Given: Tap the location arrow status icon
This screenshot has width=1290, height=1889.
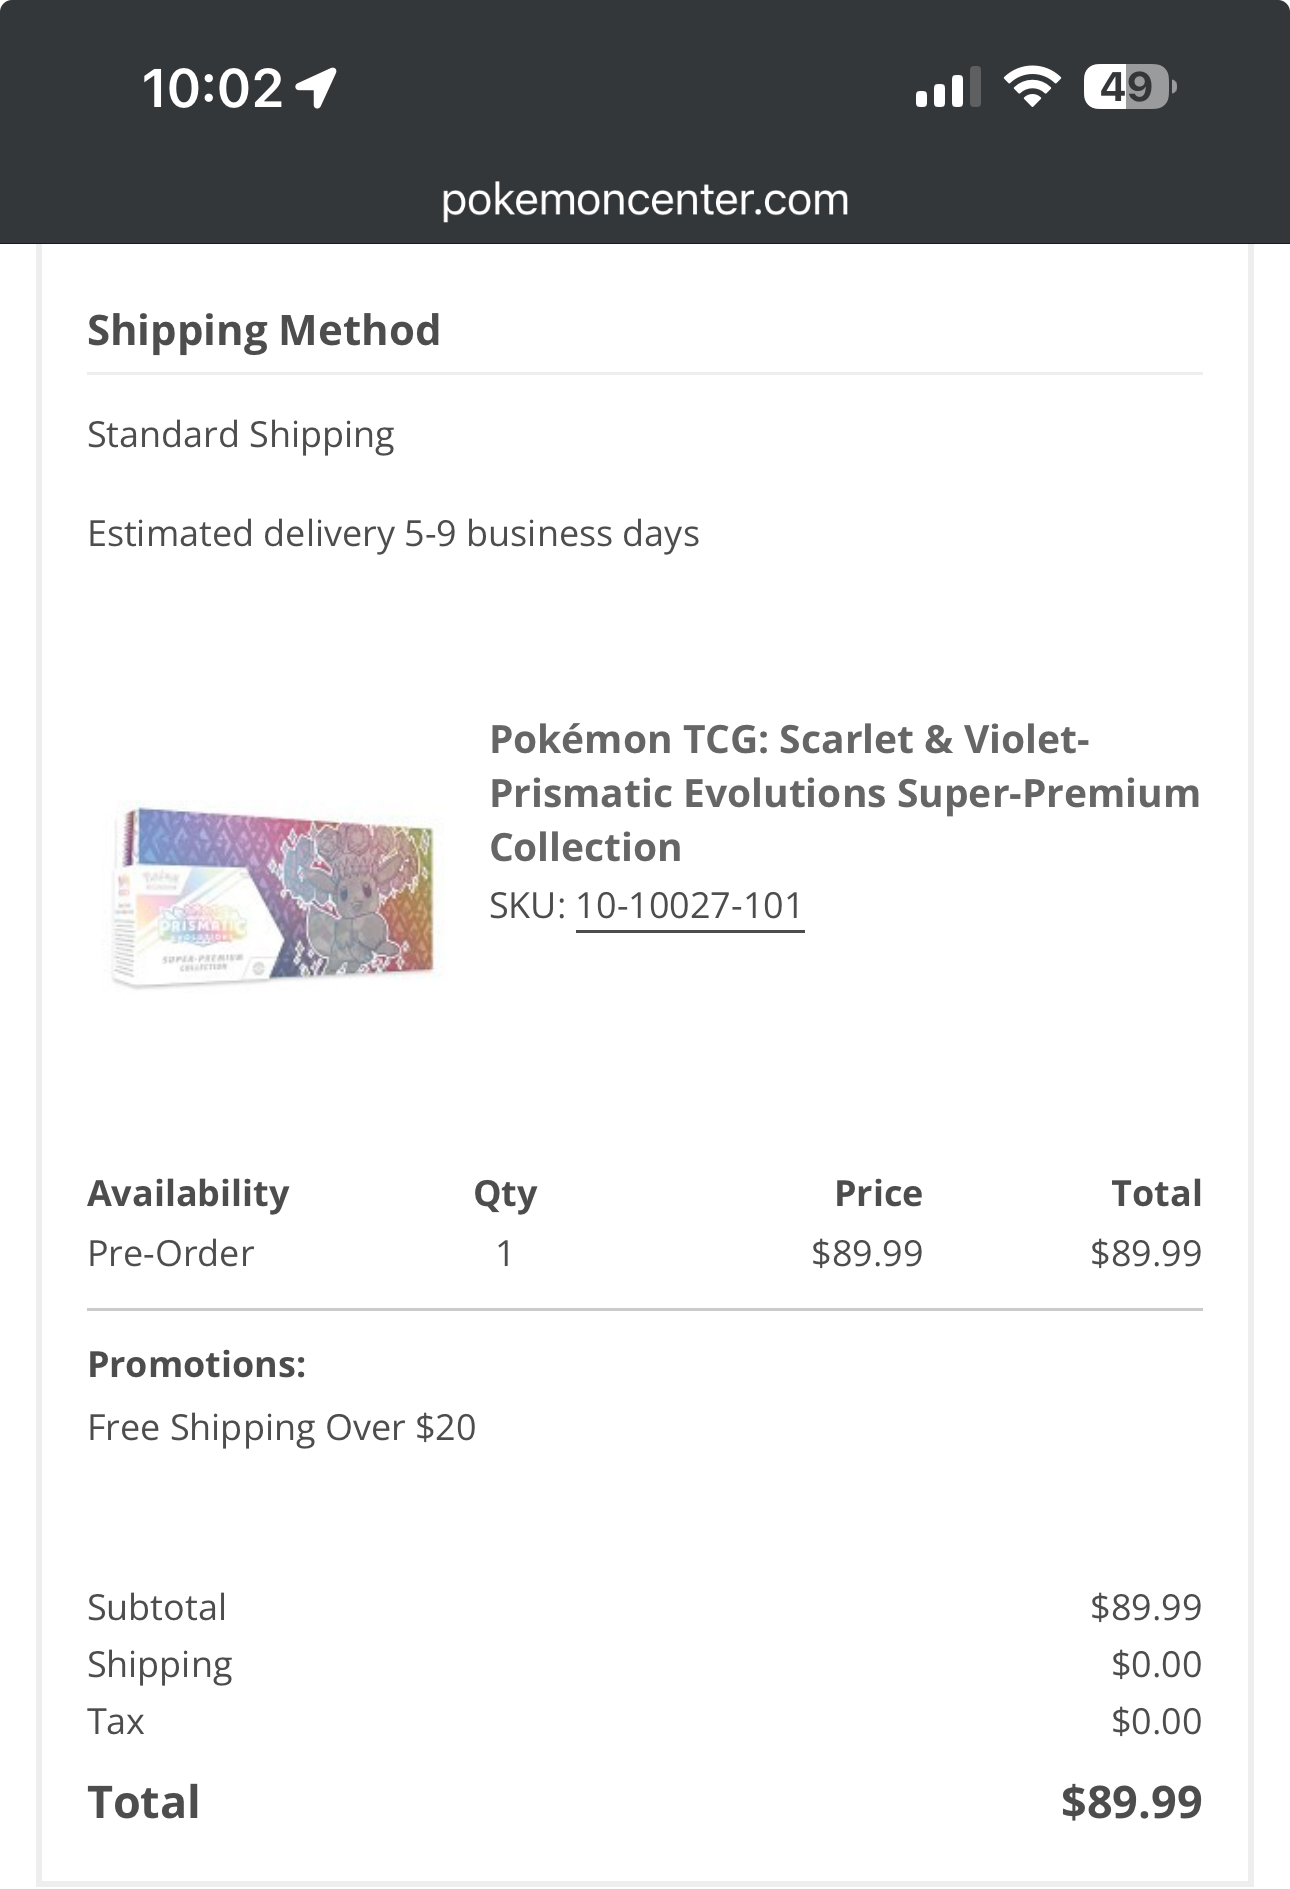Looking at the screenshot, I should (x=318, y=88).
